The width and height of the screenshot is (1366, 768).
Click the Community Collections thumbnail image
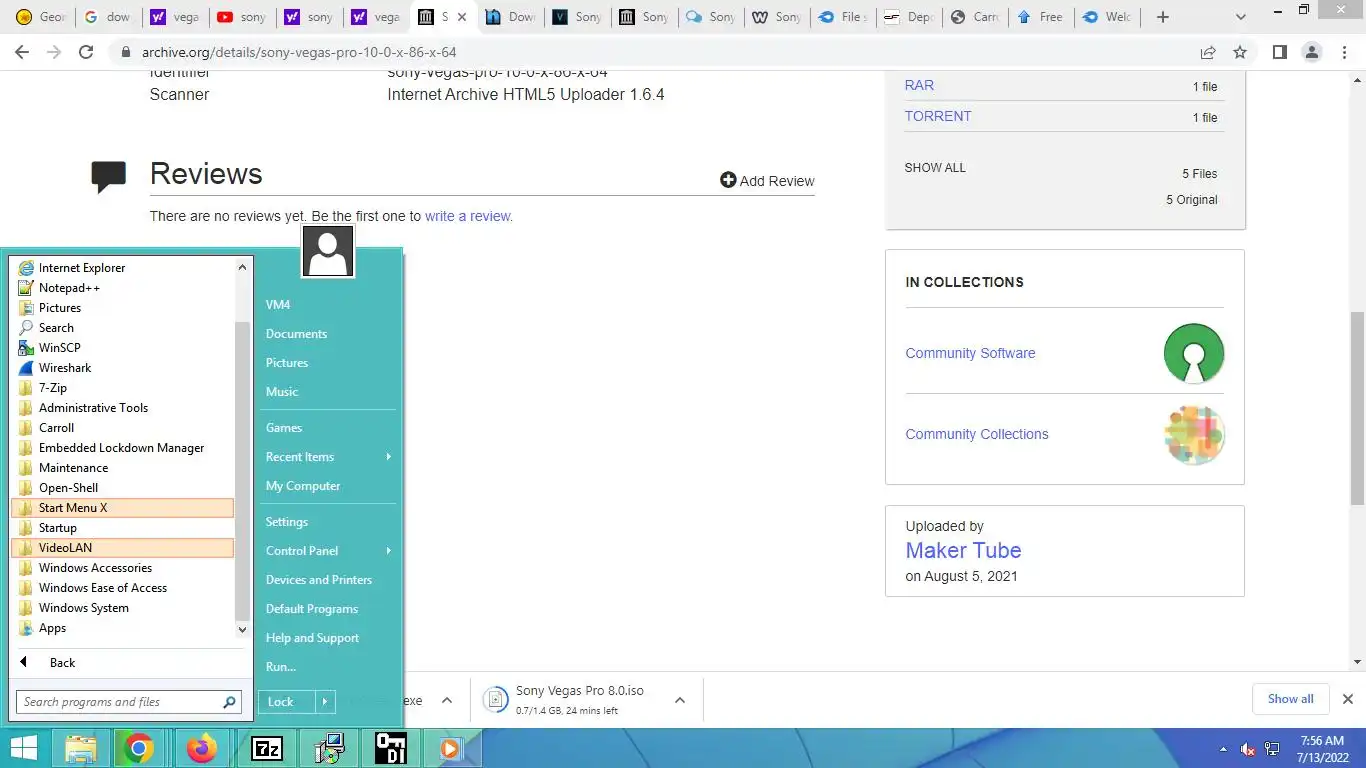coord(1194,434)
